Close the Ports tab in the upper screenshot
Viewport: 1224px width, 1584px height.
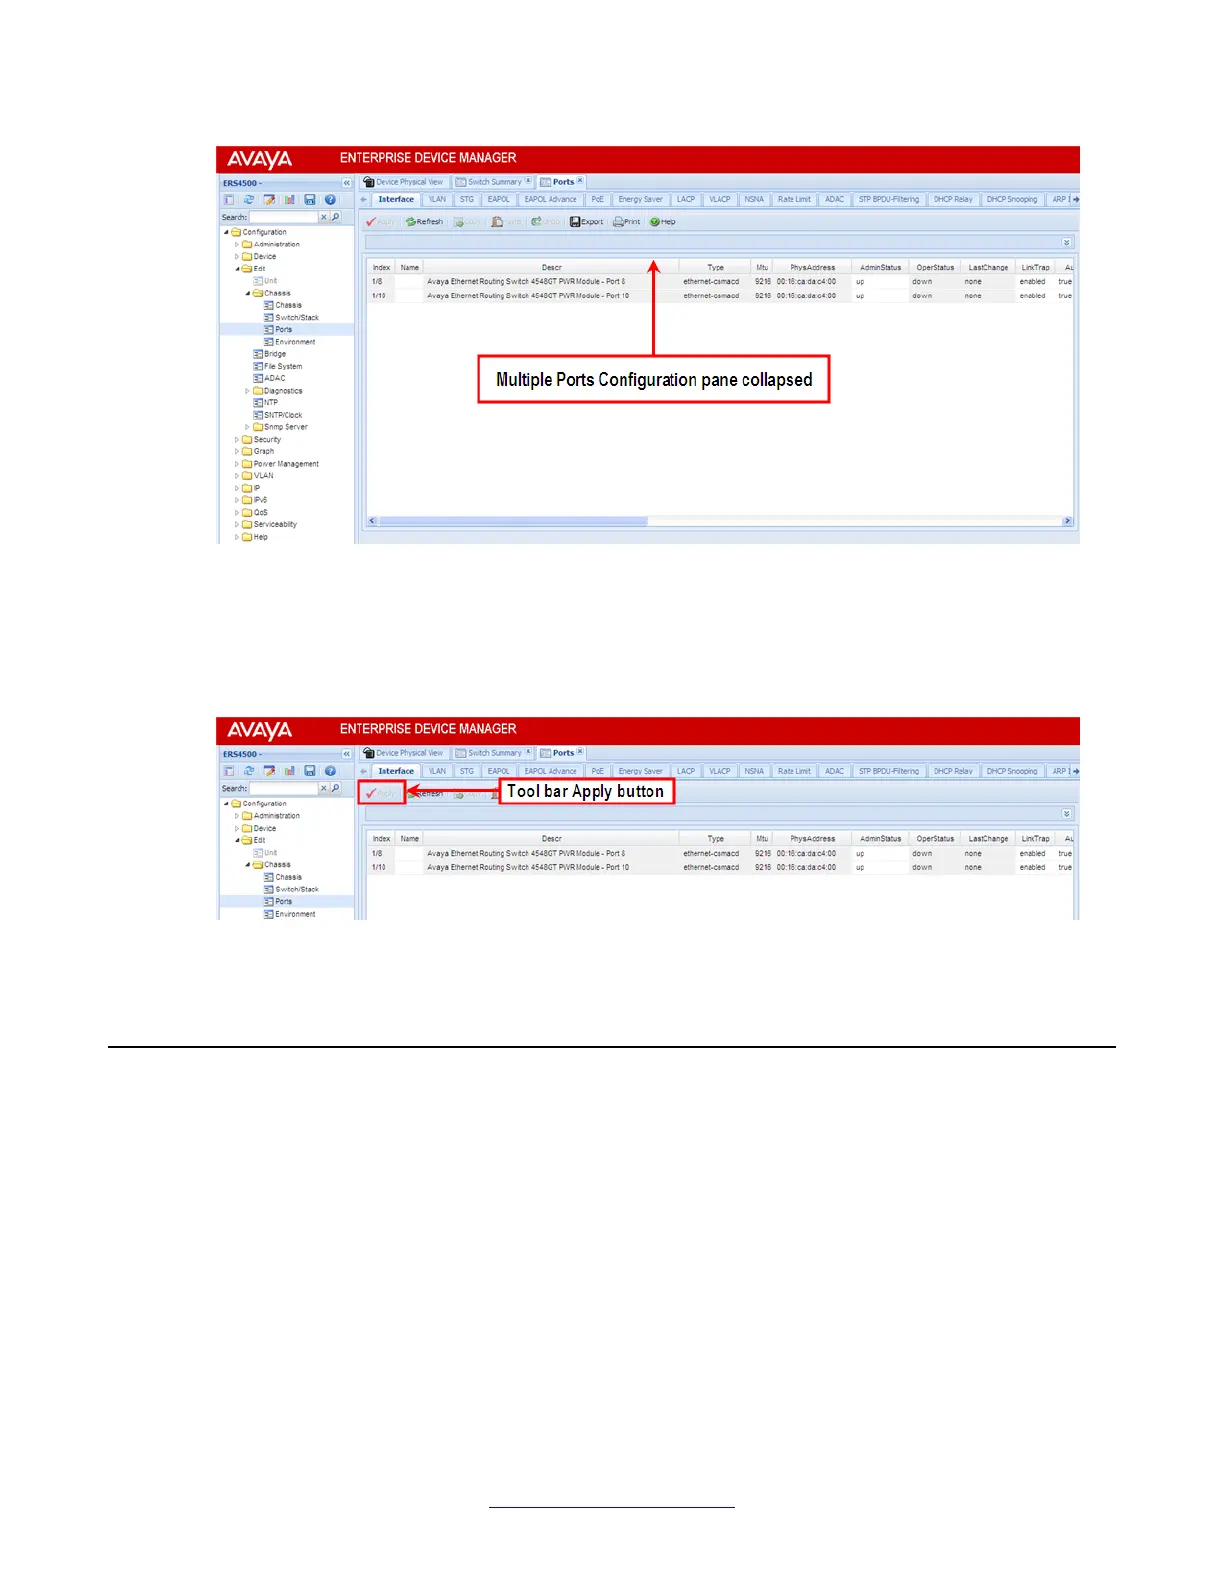(580, 181)
